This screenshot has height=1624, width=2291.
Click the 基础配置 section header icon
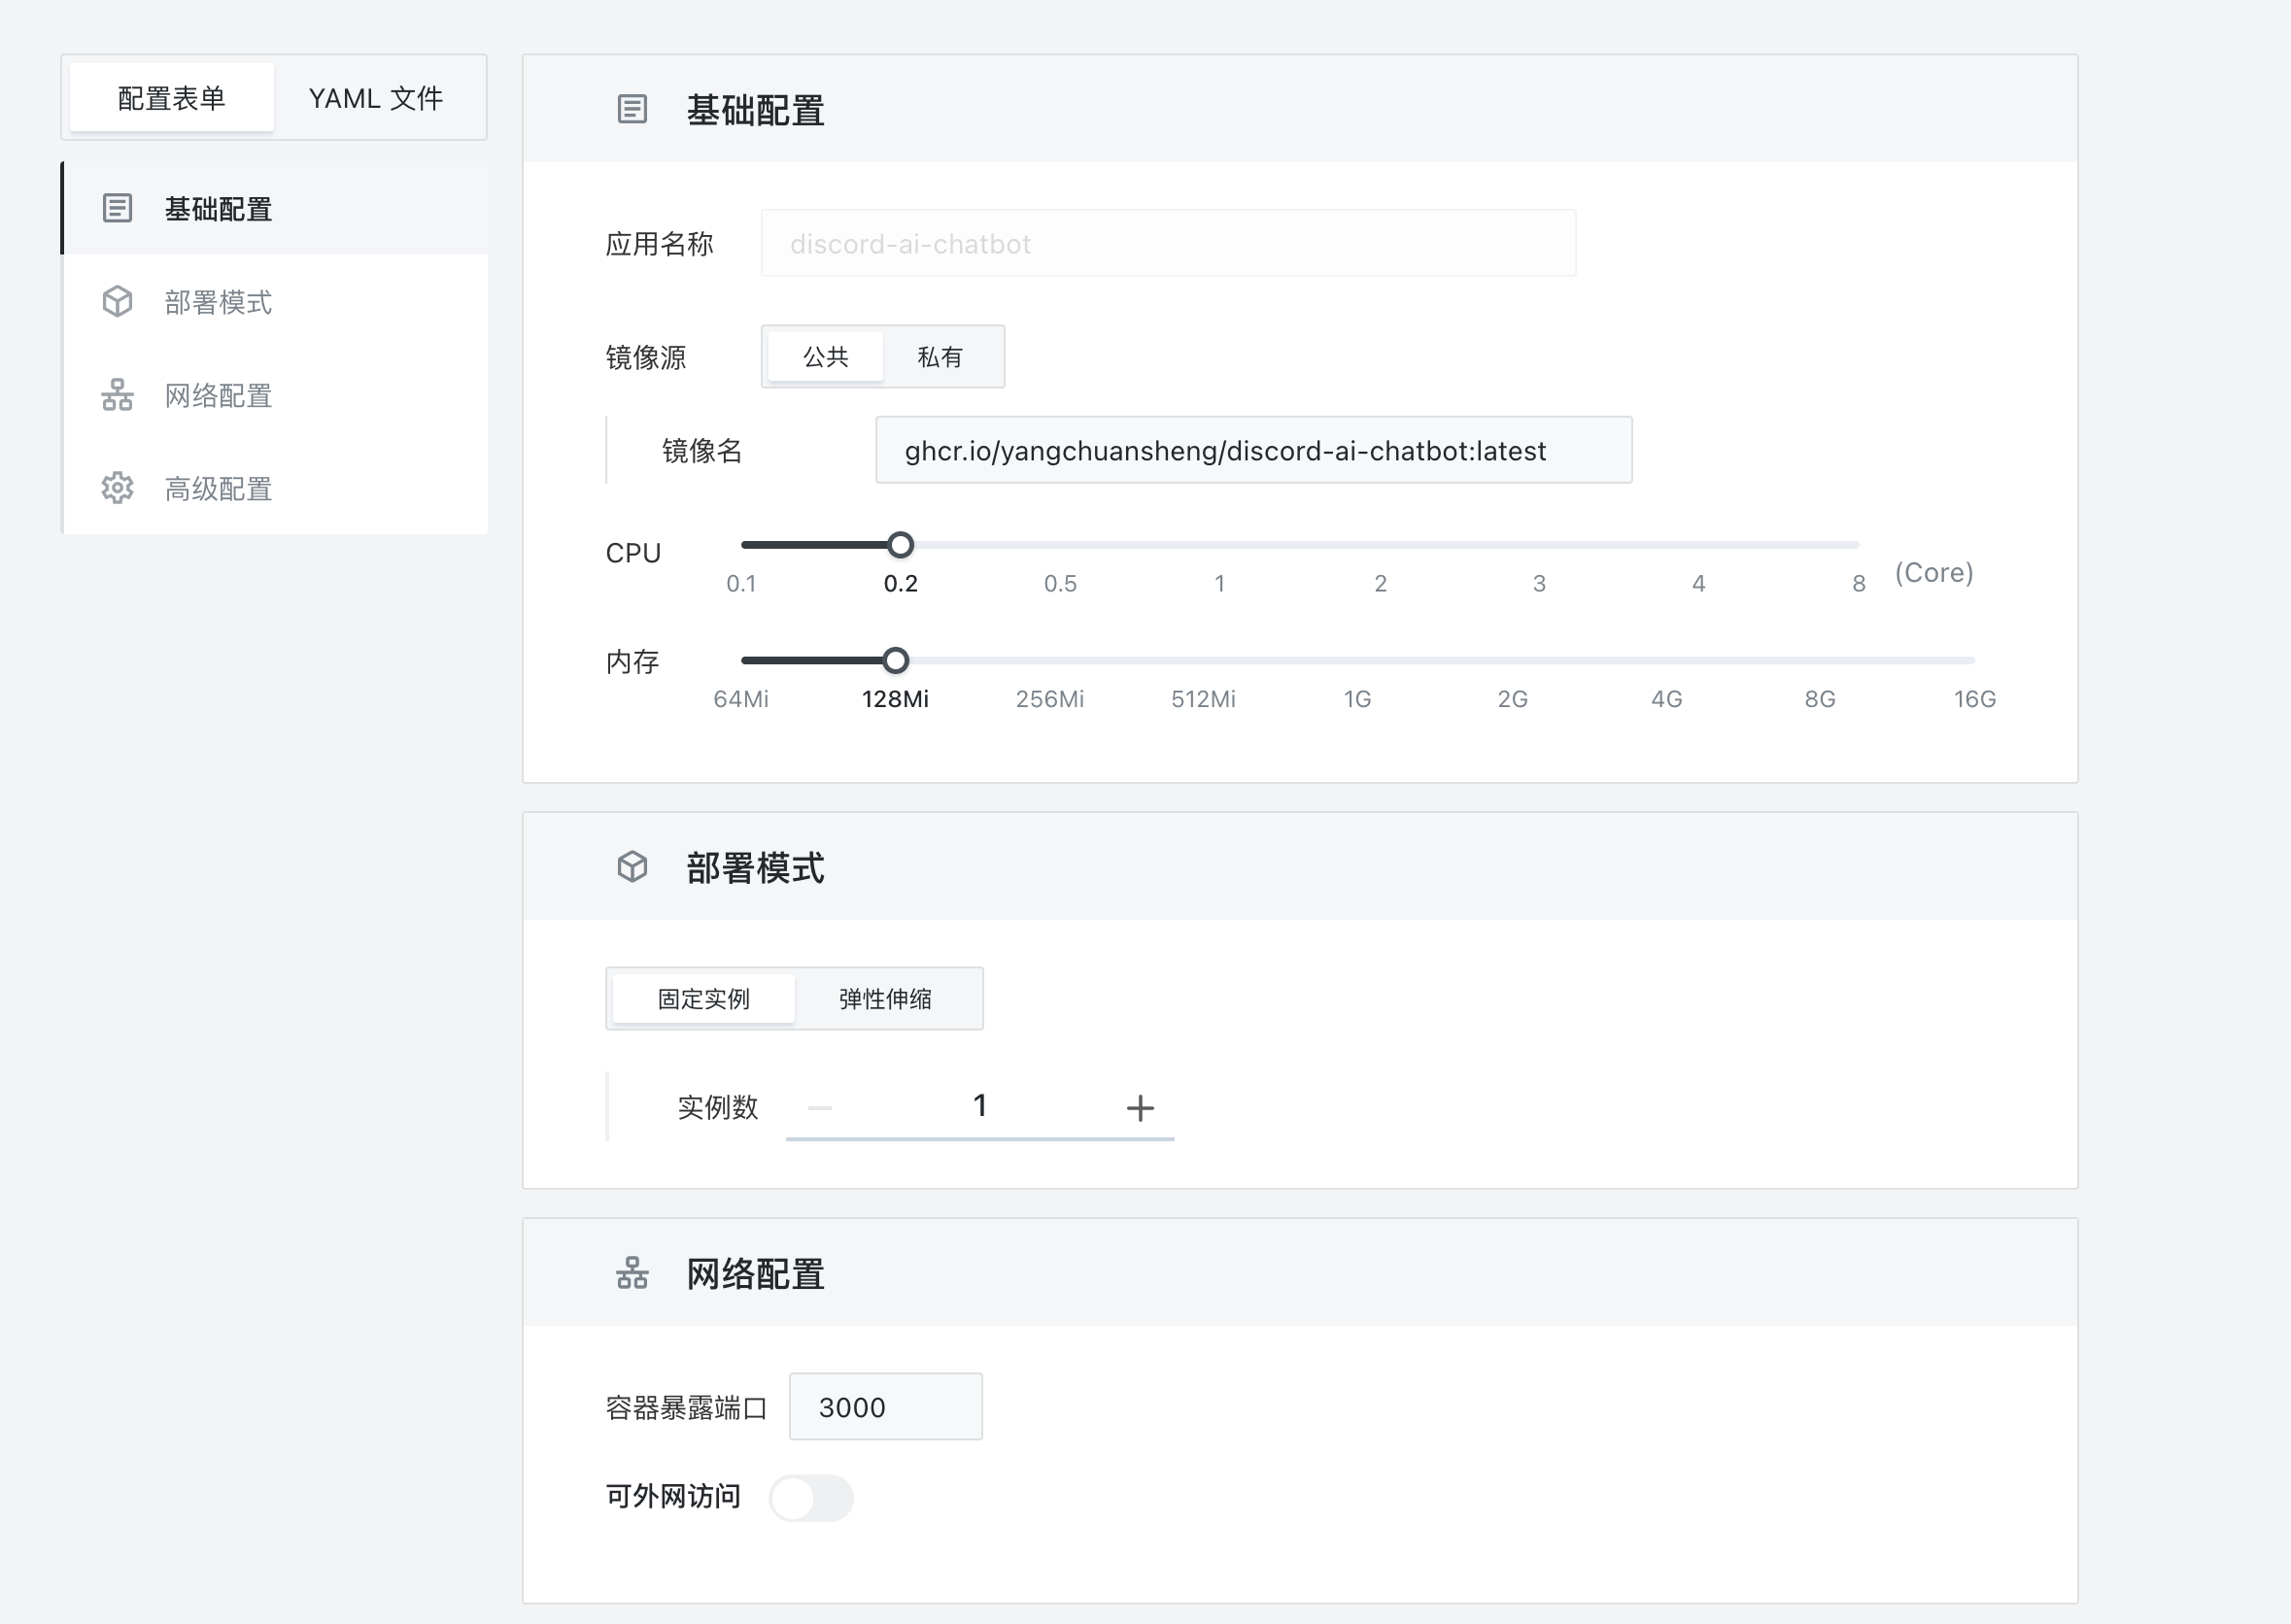(x=632, y=109)
